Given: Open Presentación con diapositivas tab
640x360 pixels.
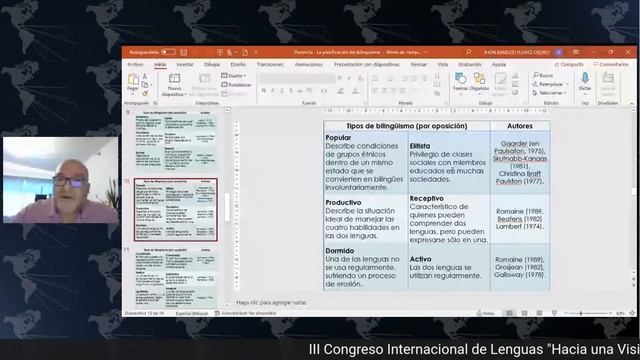Looking at the screenshot, I should tap(367, 64).
